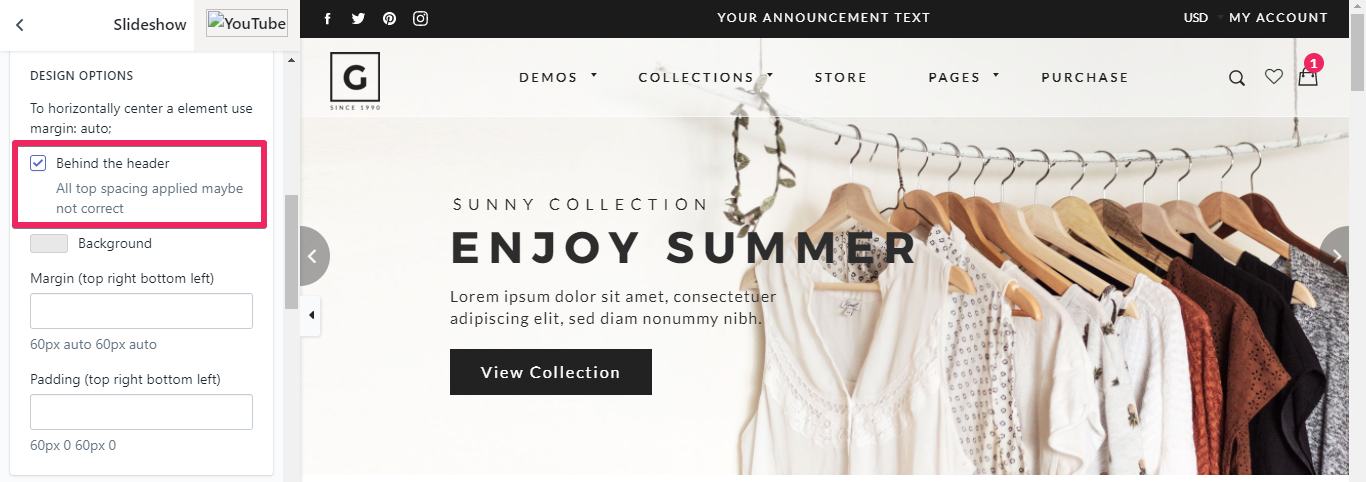Uncheck the Behind the header checkbox
Viewport: 1366px width, 482px height.
click(x=38, y=163)
